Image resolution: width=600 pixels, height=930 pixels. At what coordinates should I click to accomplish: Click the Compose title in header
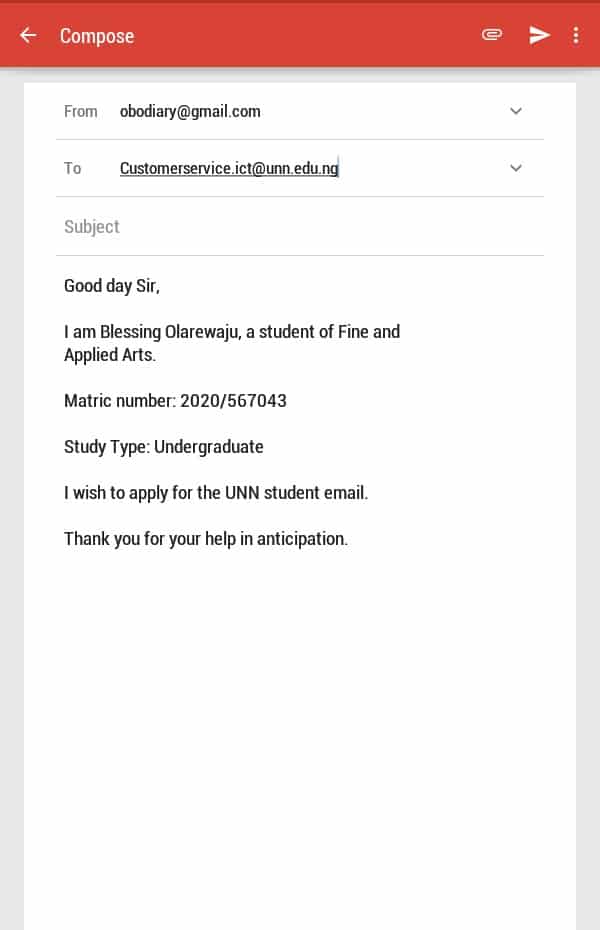(97, 36)
